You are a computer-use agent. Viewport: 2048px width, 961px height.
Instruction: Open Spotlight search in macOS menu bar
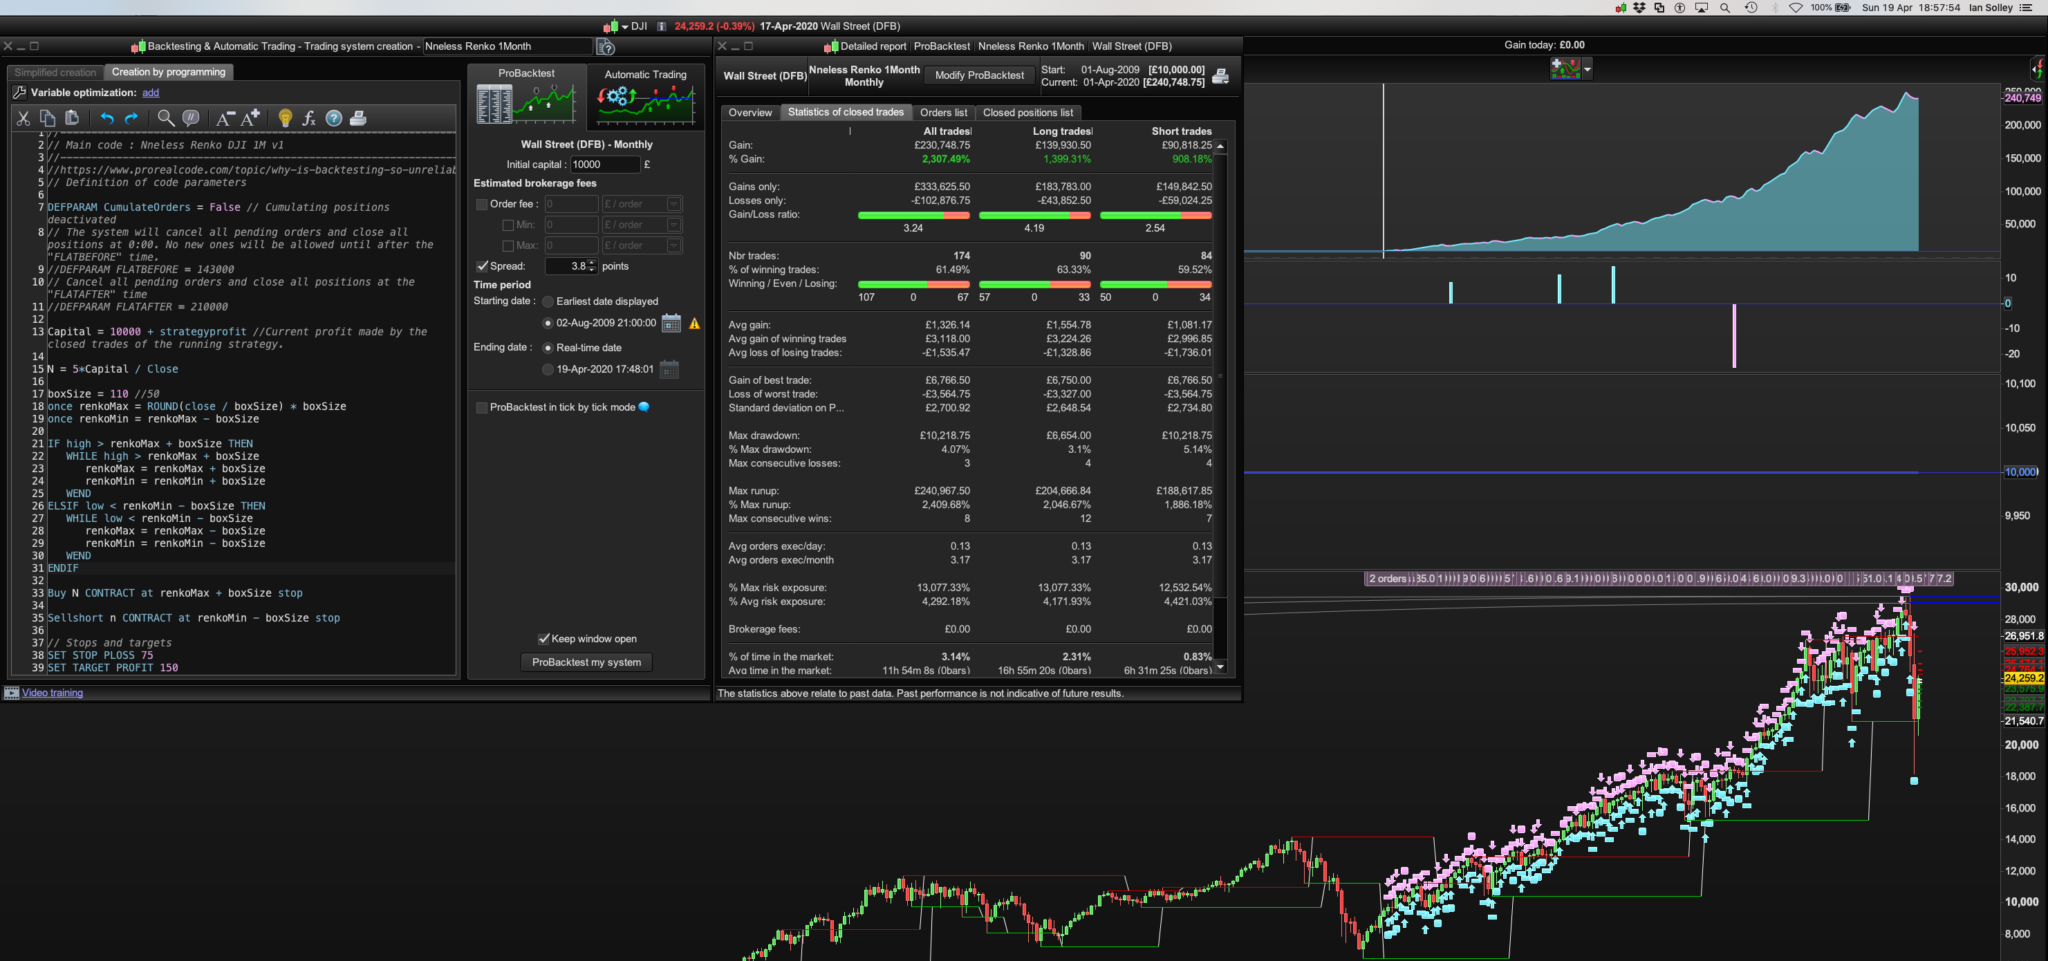1725,7
